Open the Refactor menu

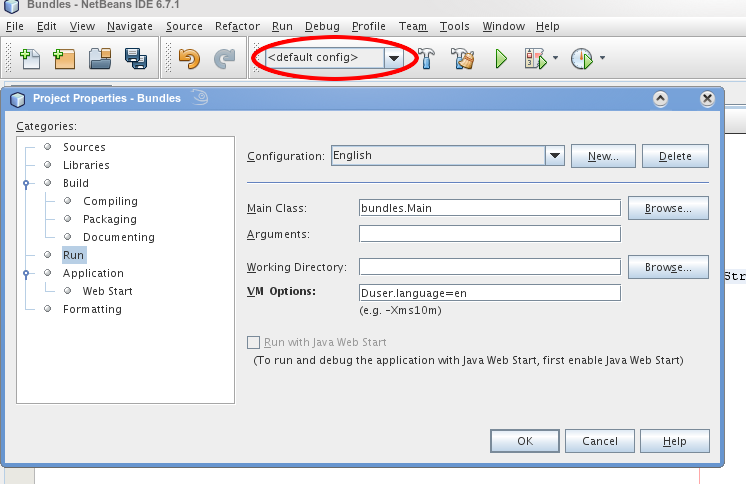click(237, 26)
